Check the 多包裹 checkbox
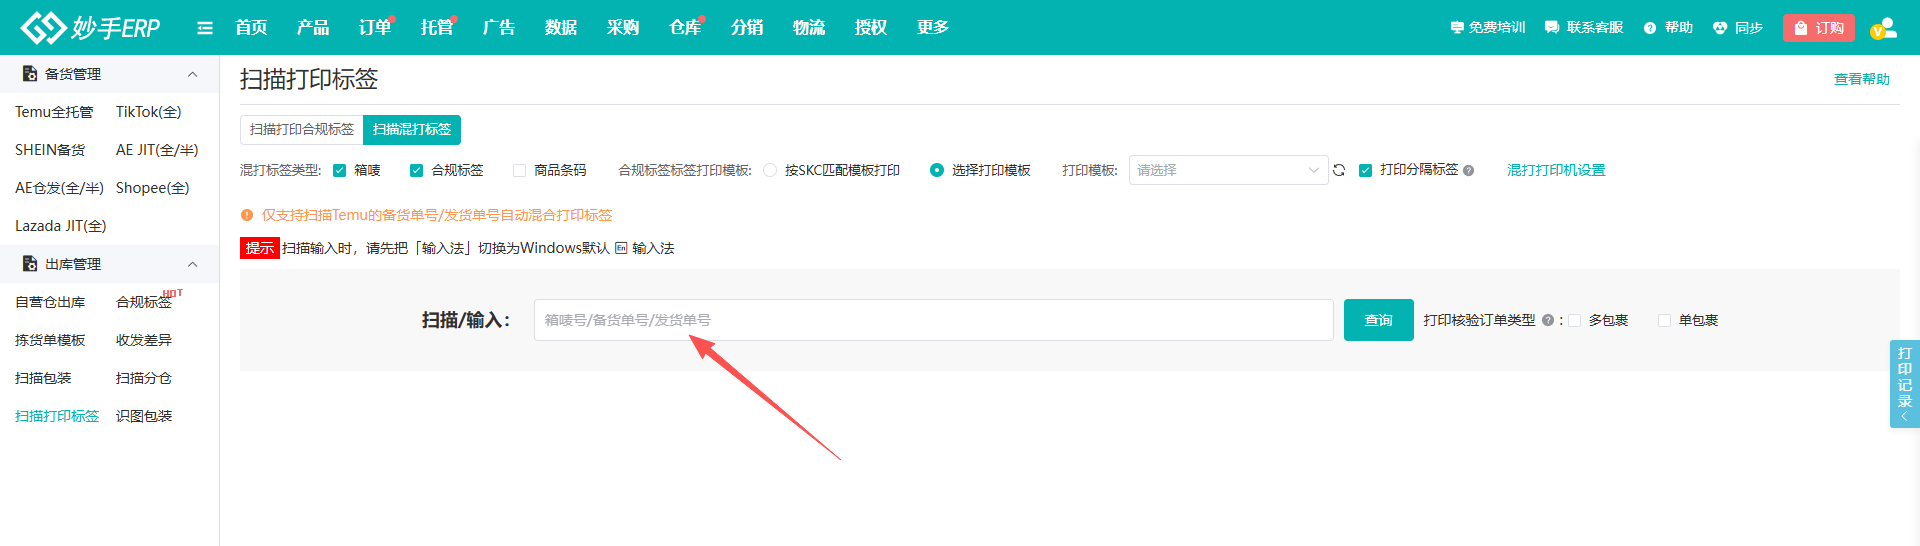1920x546 pixels. [1575, 321]
